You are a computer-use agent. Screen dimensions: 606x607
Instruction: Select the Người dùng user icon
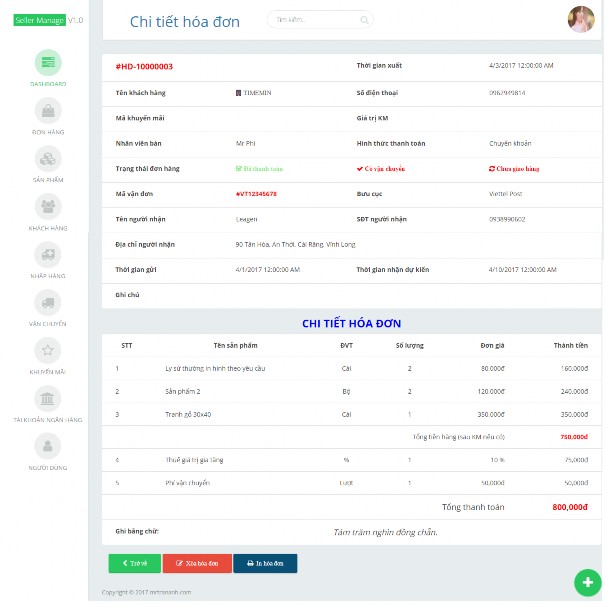coord(48,446)
